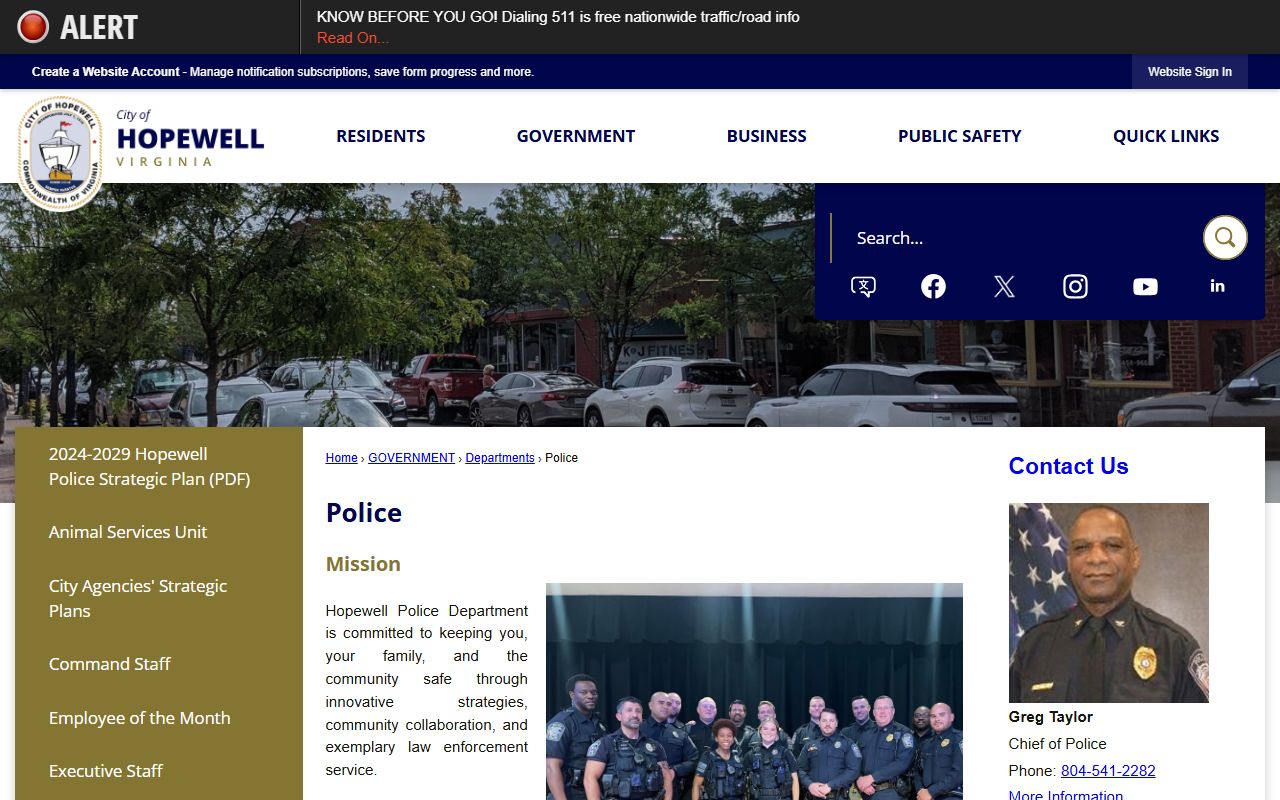Viewport: 1280px width, 800px height.
Task: Click the Home breadcrumb link
Action: coord(341,458)
